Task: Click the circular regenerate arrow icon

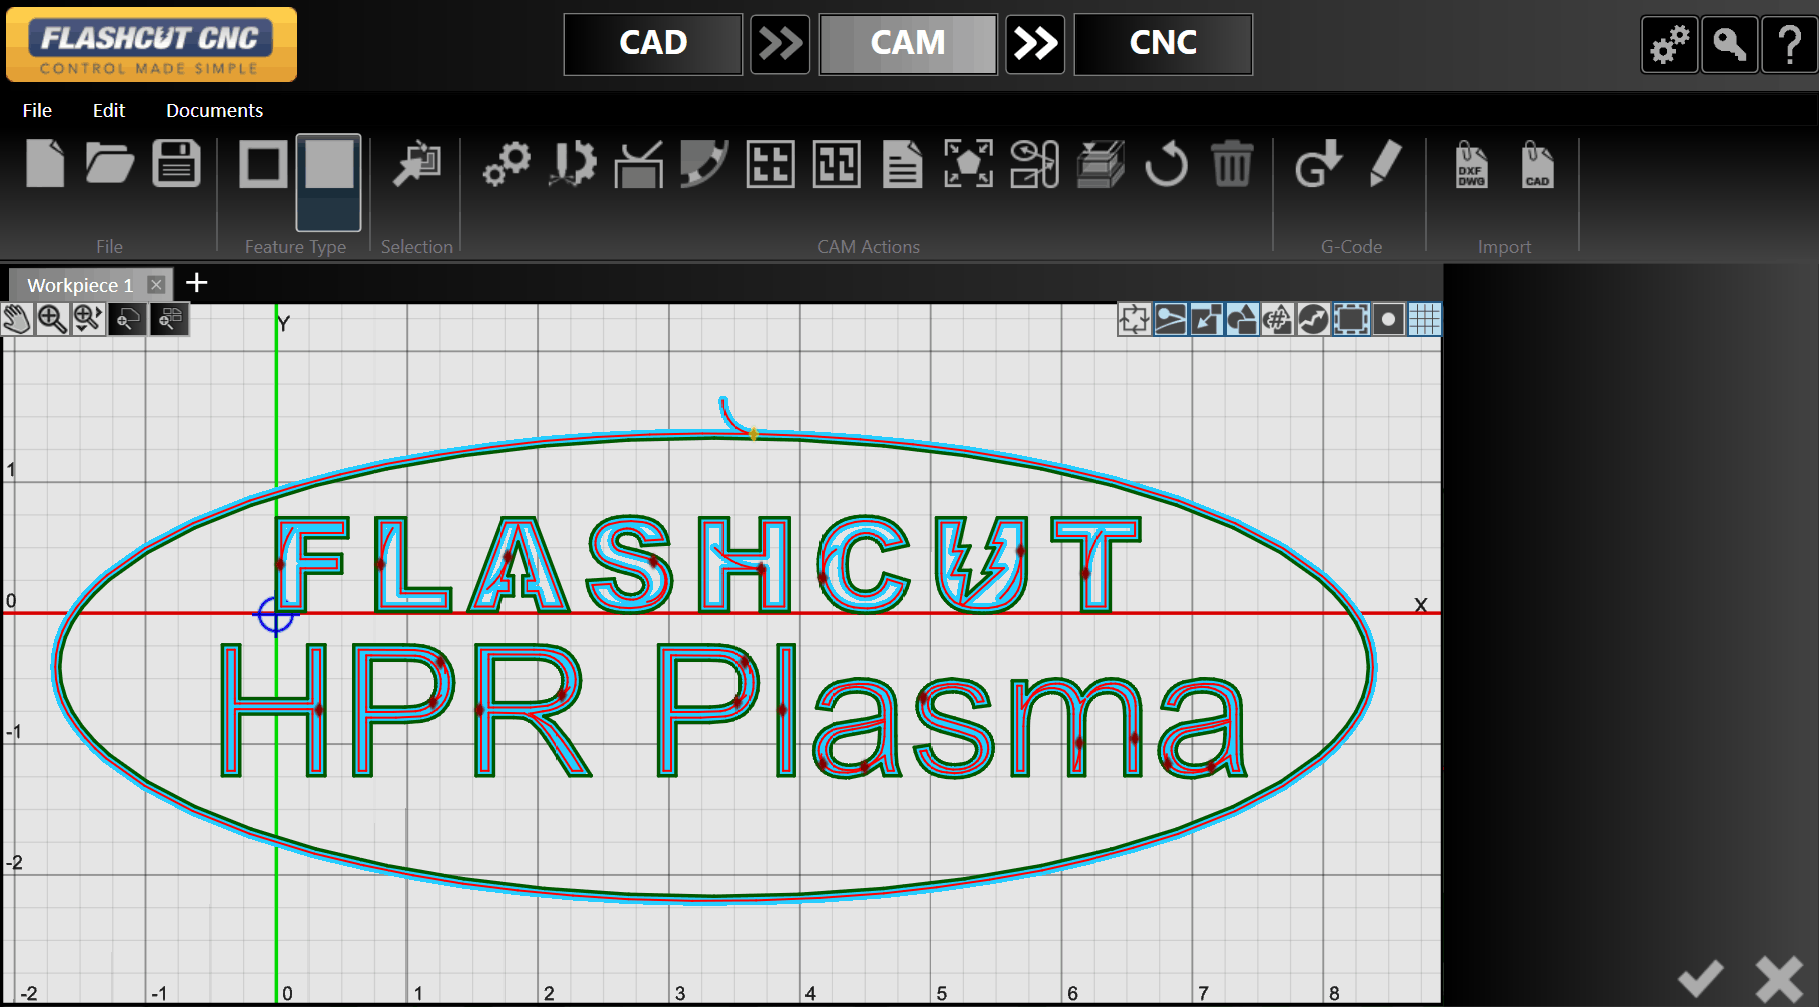Action: point(1166,164)
